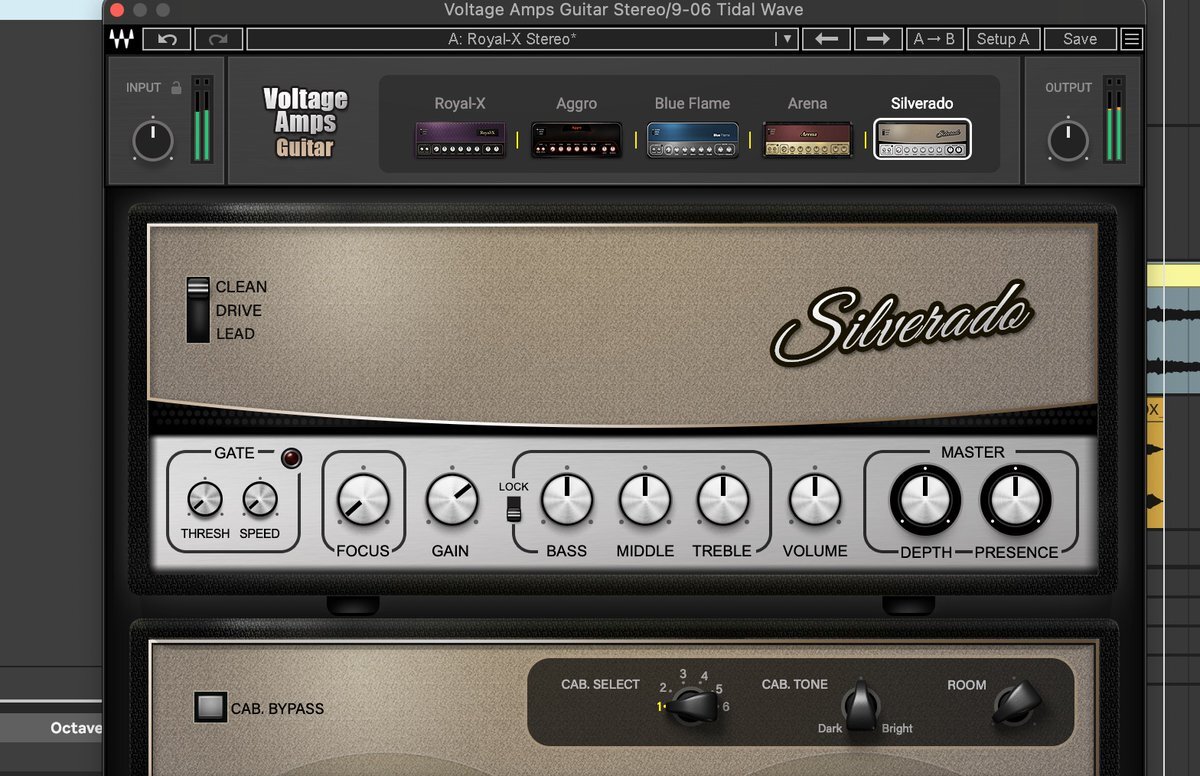The image size is (1200, 776).
Task: Select the CLEAN channel label
Action: pos(241,287)
